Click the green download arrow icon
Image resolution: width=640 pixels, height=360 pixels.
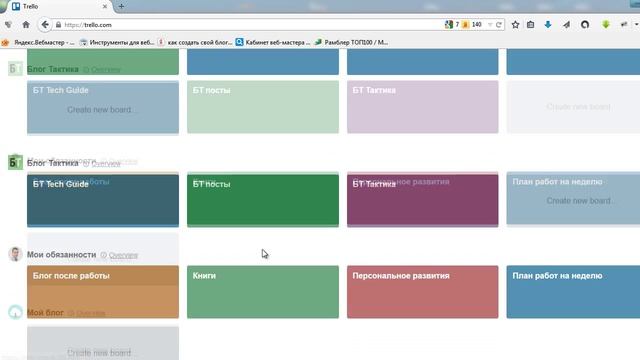[x=606, y=25]
